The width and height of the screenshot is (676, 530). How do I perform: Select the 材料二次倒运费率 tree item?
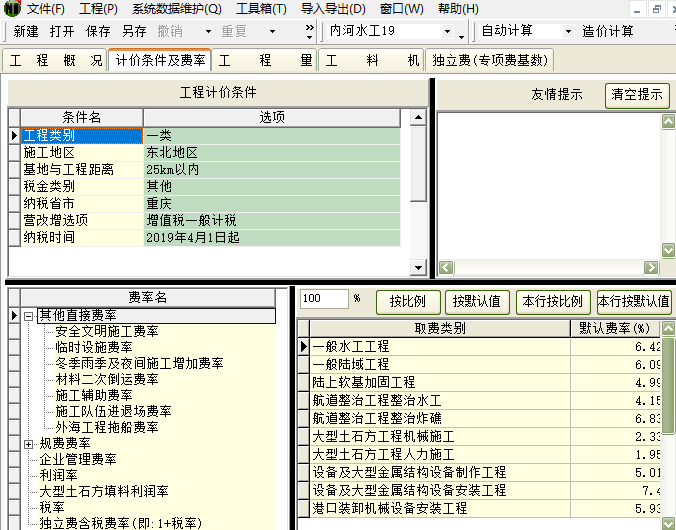click(107, 379)
